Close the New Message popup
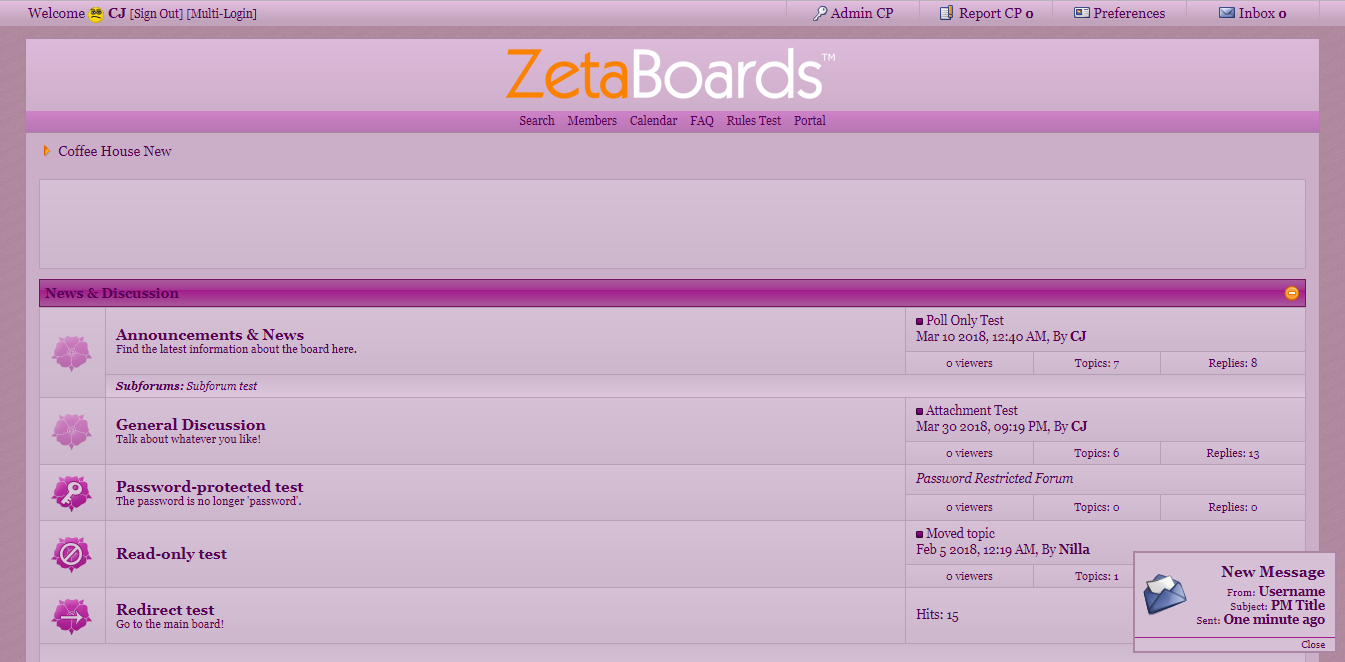 (1313, 645)
